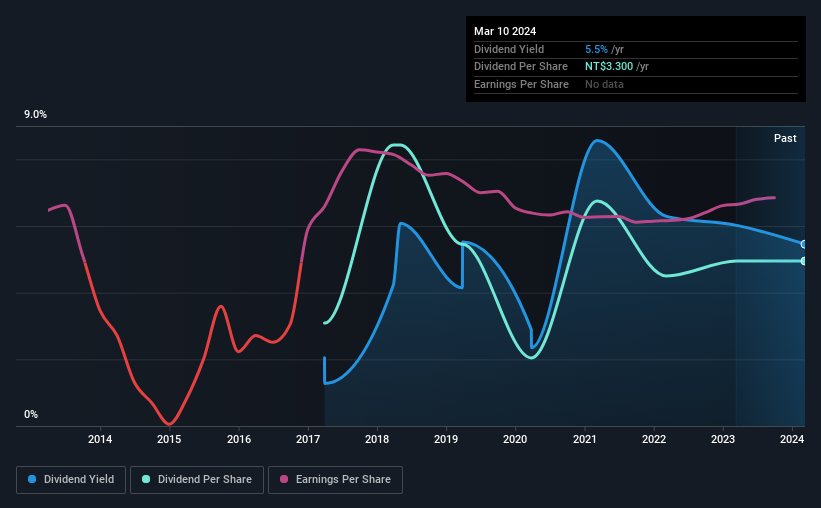
Task: Select the blue Dividend Yield endpoint marker
Action: [x=803, y=244]
